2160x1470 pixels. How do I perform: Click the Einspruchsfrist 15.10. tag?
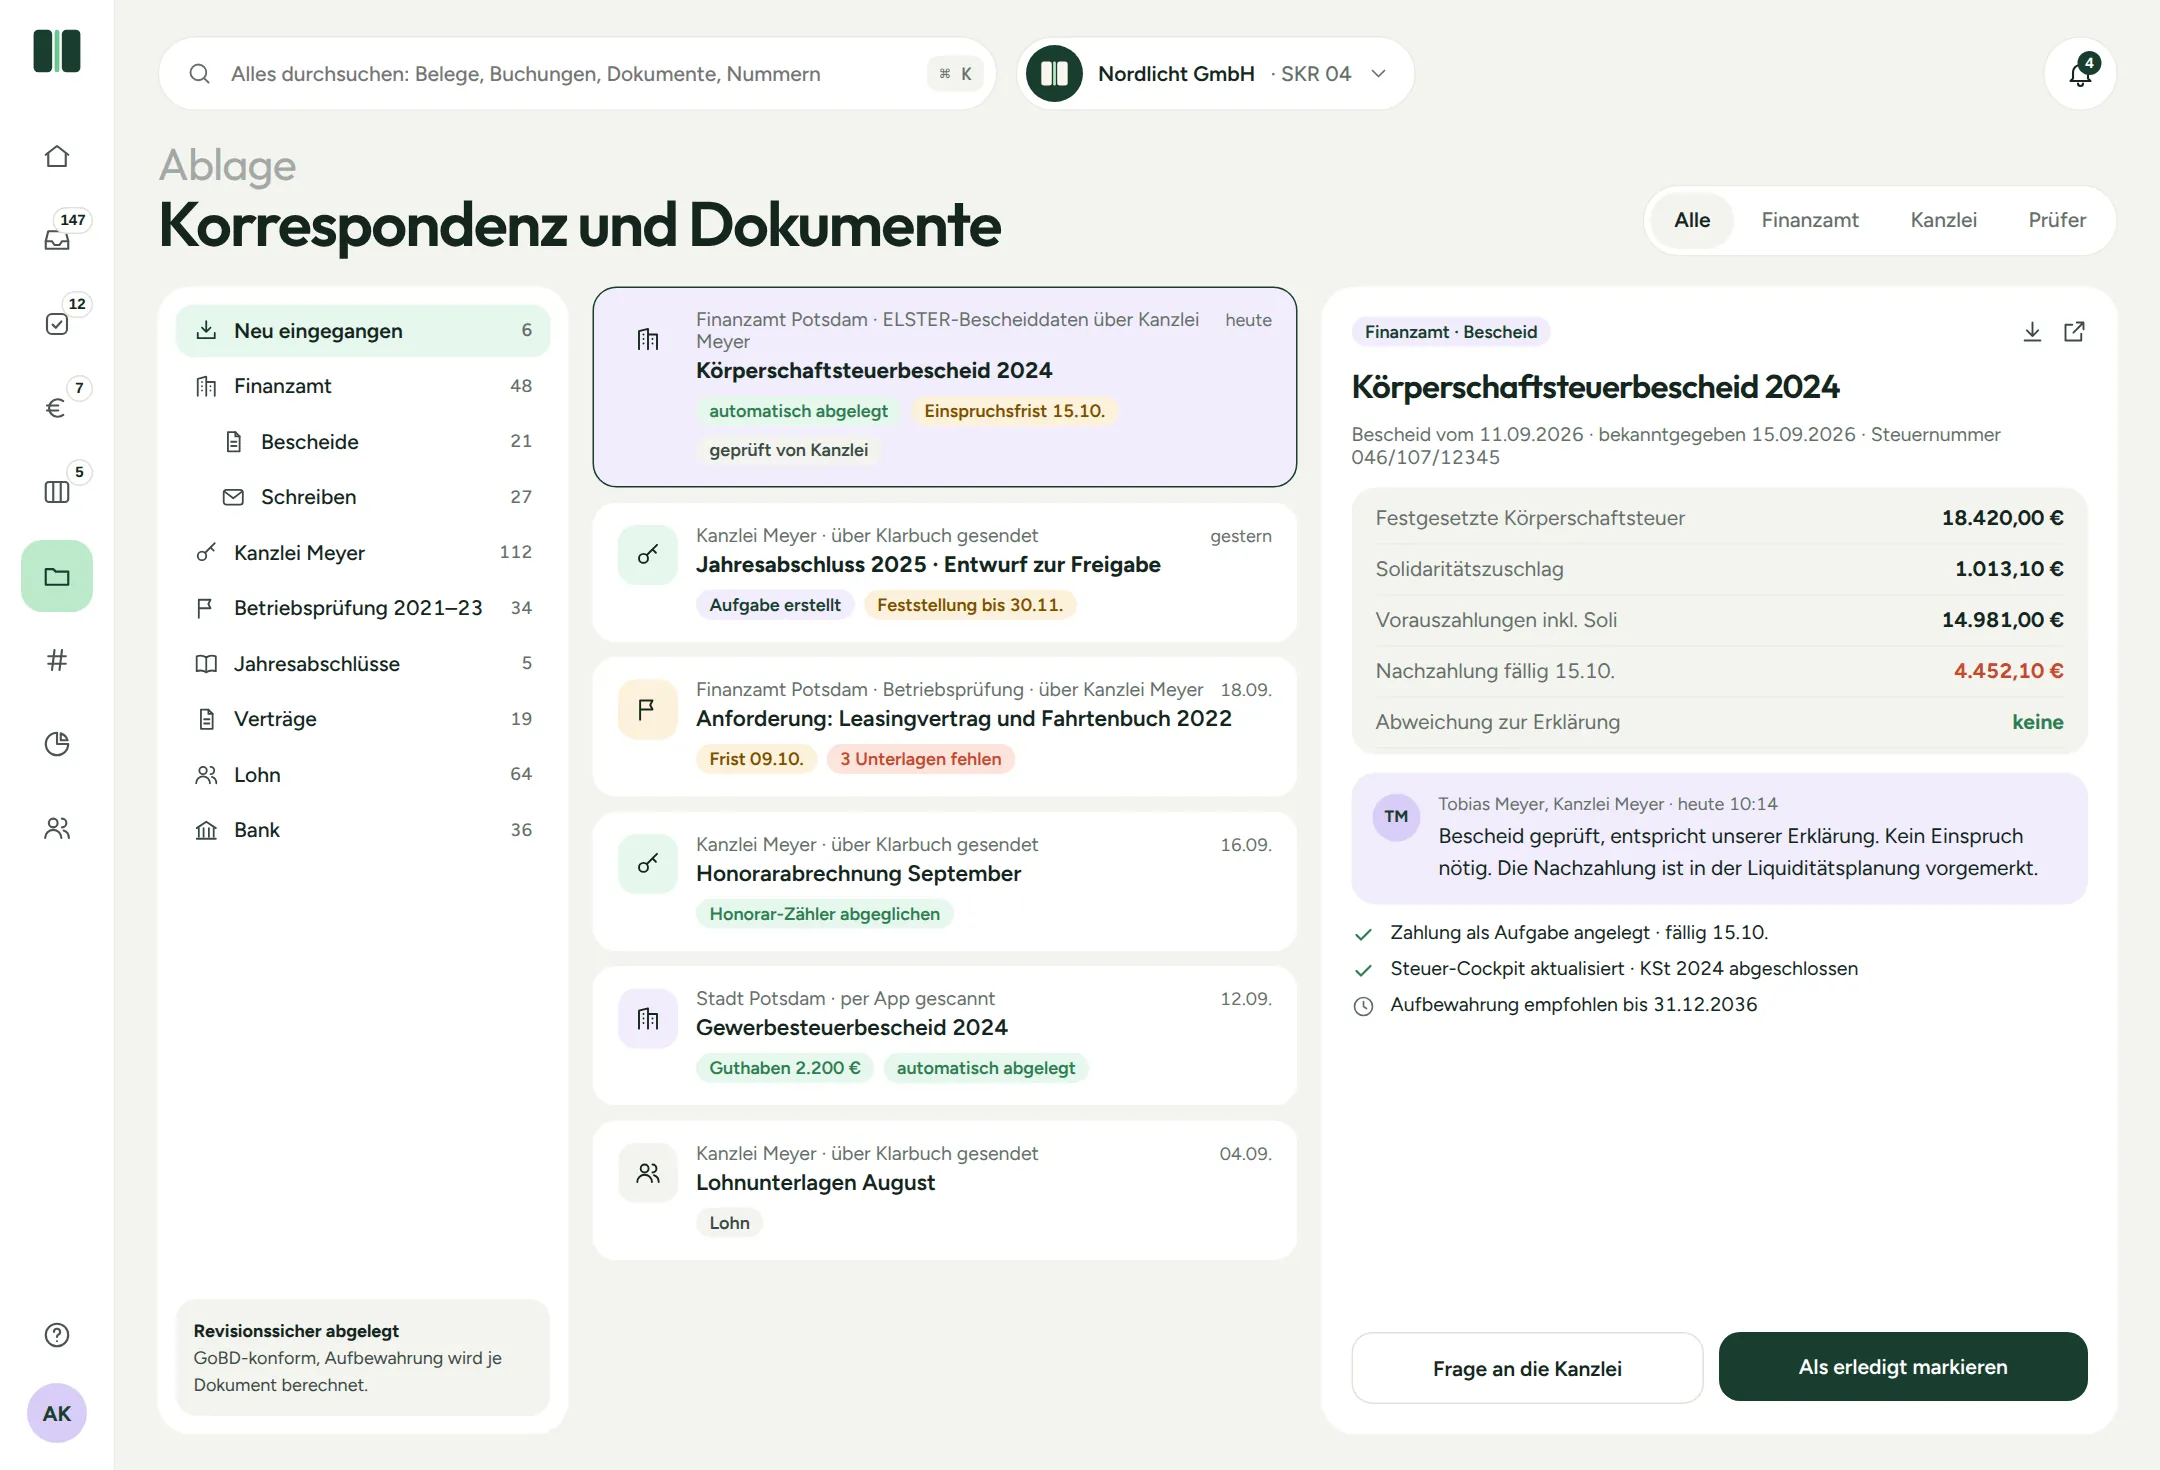(x=1014, y=411)
